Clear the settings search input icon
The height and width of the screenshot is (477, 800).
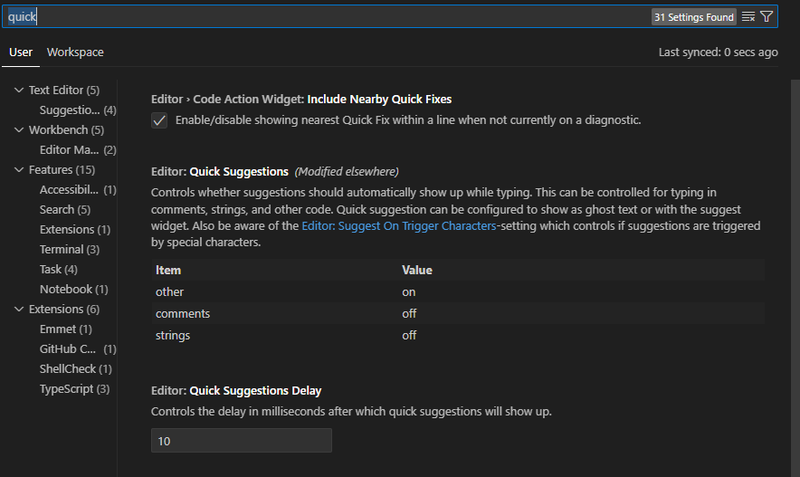click(748, 17)
